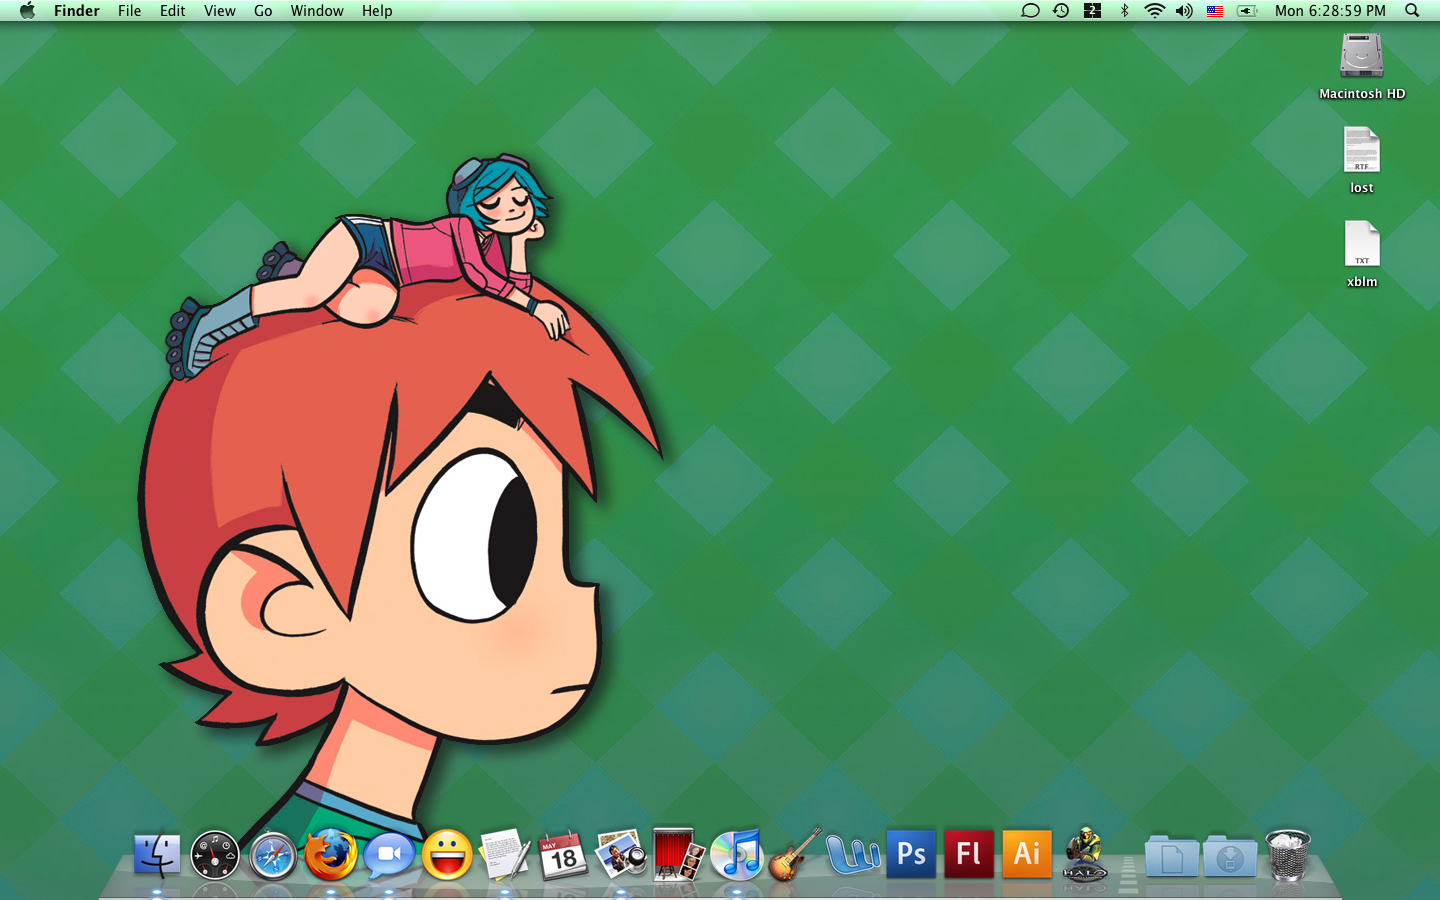
Task: Open the View menu
Action: [x=220, y=11]
